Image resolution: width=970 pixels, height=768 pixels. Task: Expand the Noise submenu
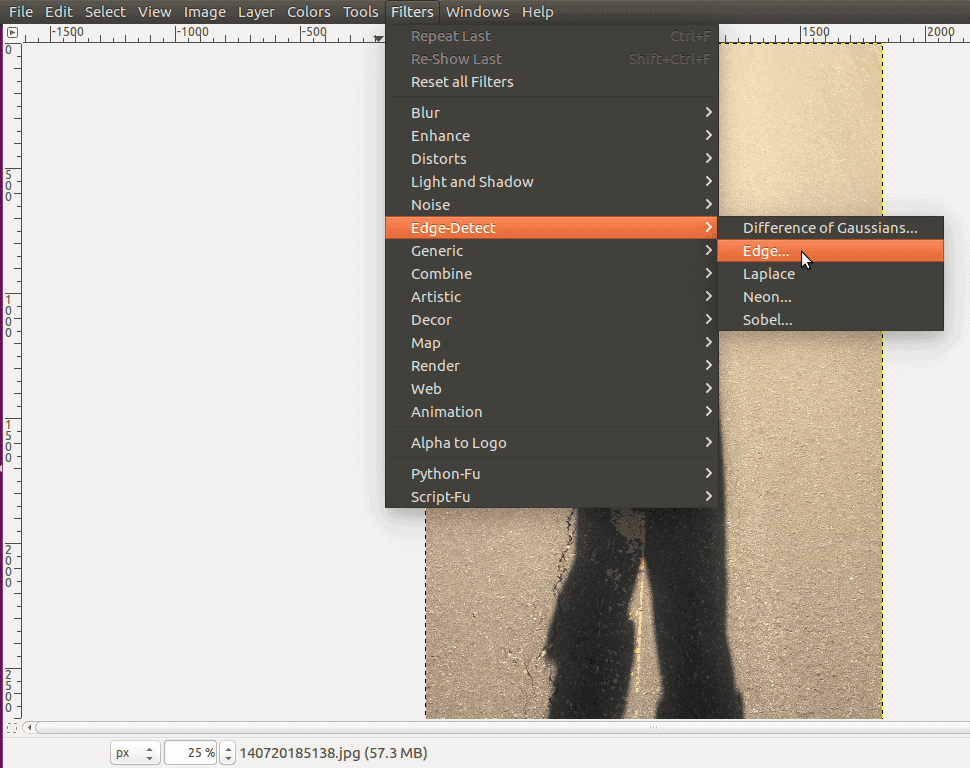[551, 204]
